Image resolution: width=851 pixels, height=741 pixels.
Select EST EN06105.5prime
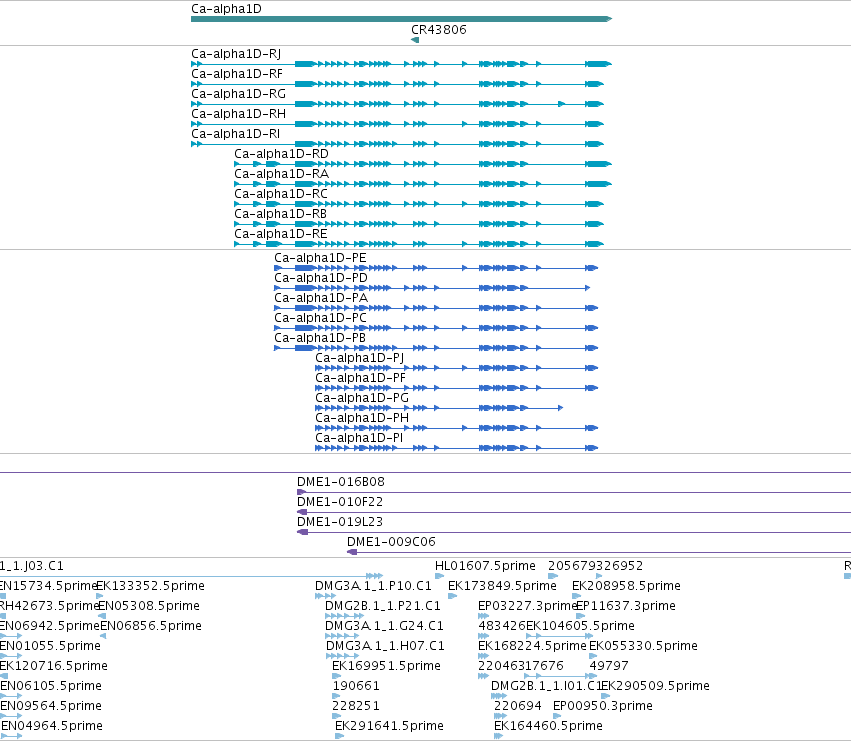pyautogui.click(x=51, y=686)
